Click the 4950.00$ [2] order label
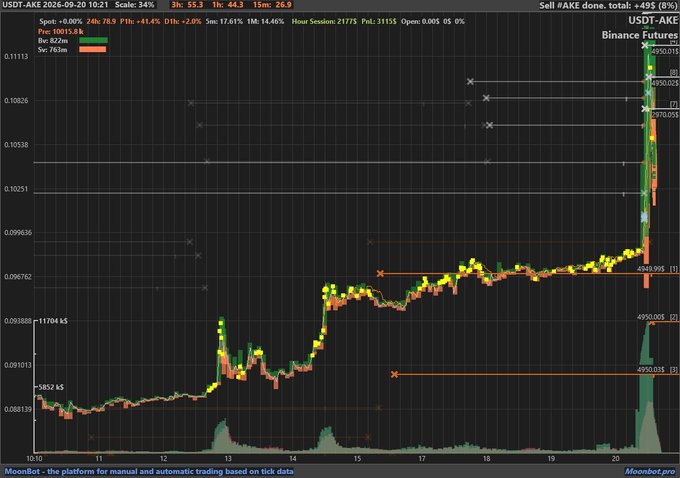Screen dimensions: 680x478 (x=657, y=317)
